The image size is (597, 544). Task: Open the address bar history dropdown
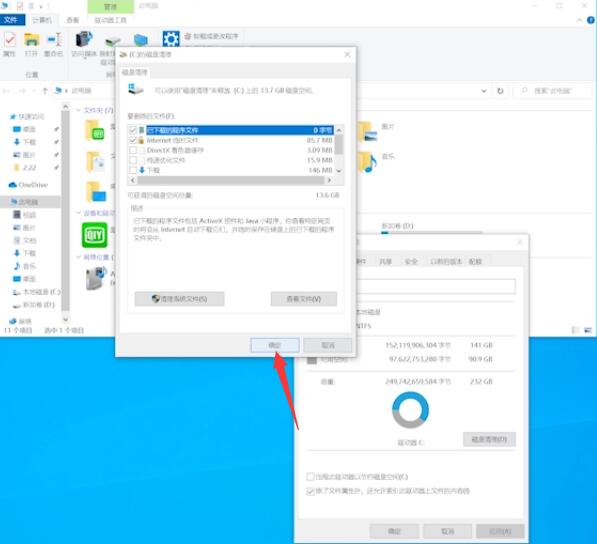tap(484, 91)
